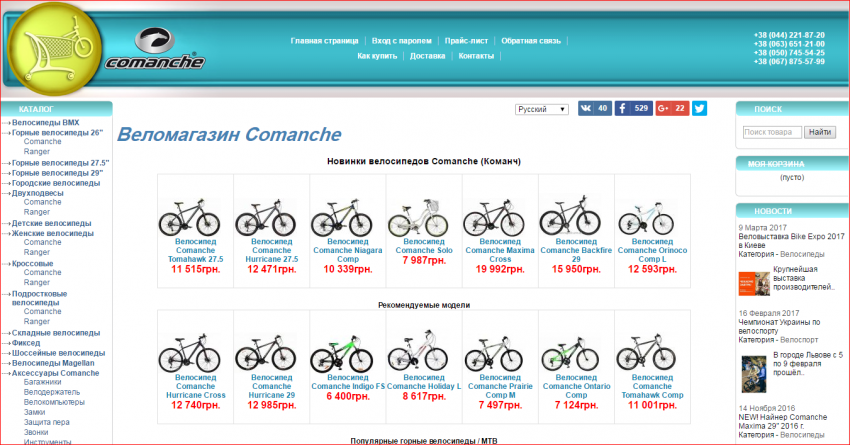Click Comanche Backfire 29 bike thumbnail
Viewport: 850px width, 445px height.
click(x=570, y=216)
